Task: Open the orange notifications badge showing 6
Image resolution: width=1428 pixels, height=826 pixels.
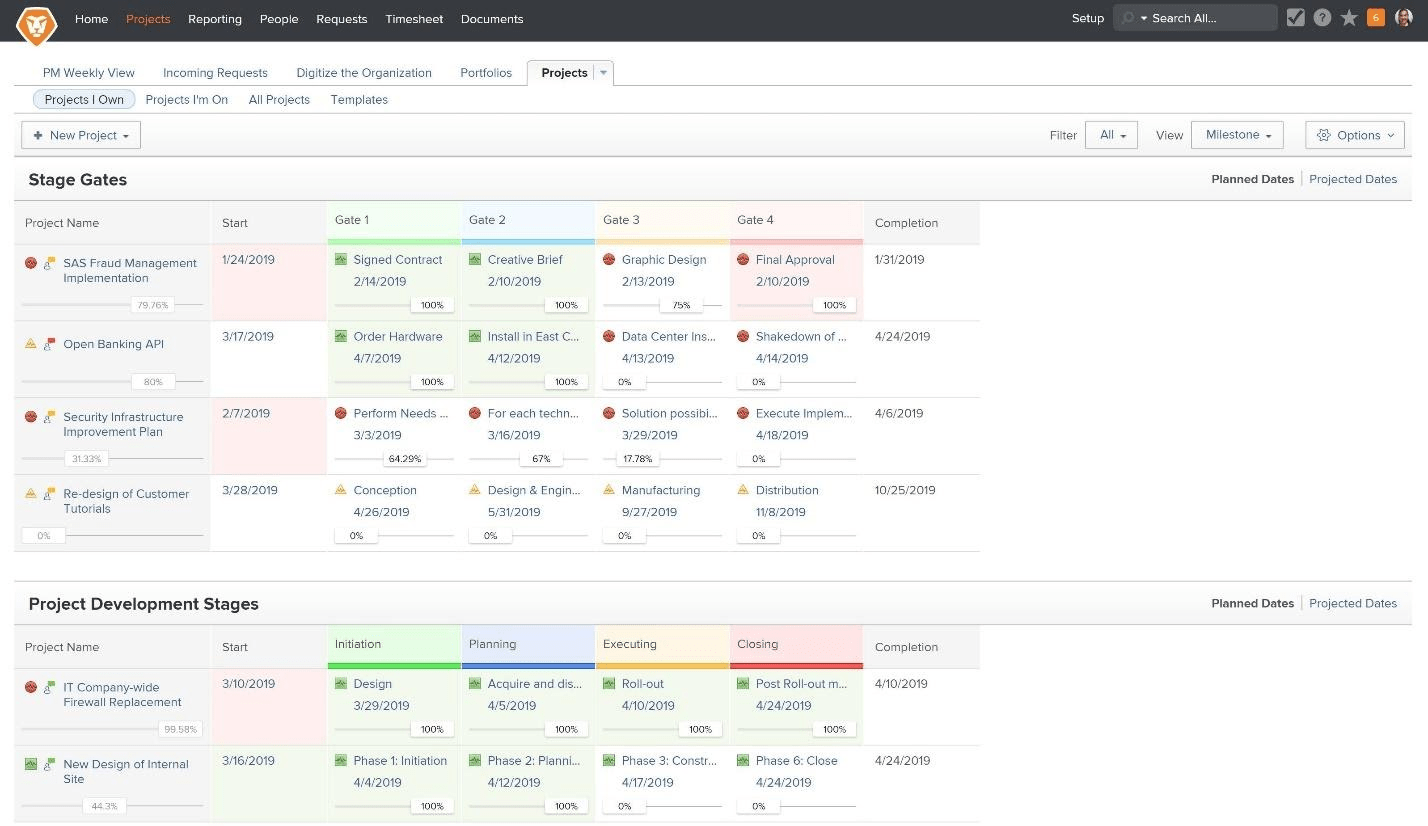Action: pyautogui.click(x=1376, y=18)
